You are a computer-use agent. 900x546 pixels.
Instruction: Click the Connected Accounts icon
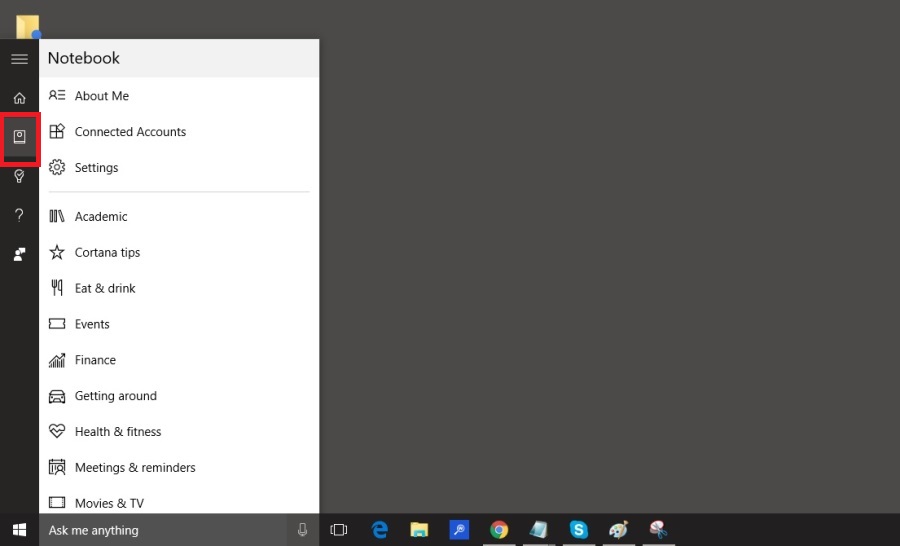pyautogui.click(x=57, y=131)
